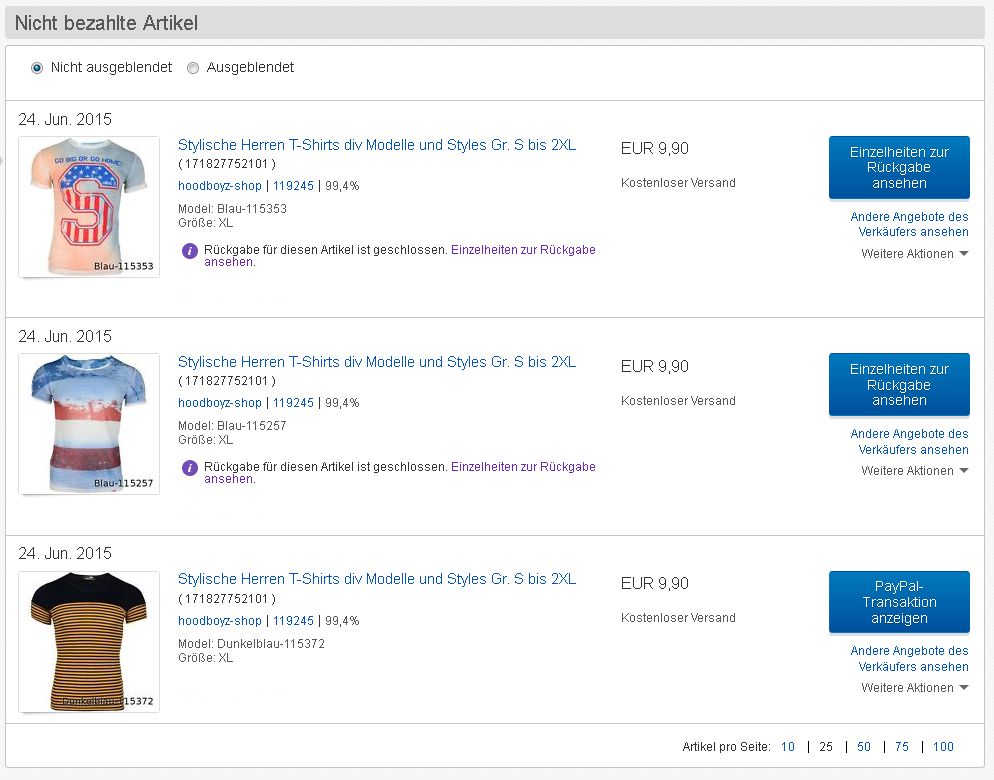
Task: Expand 'Weitere Aktionen' for the Blau-115353 shirt
Action: pos(914,254)
